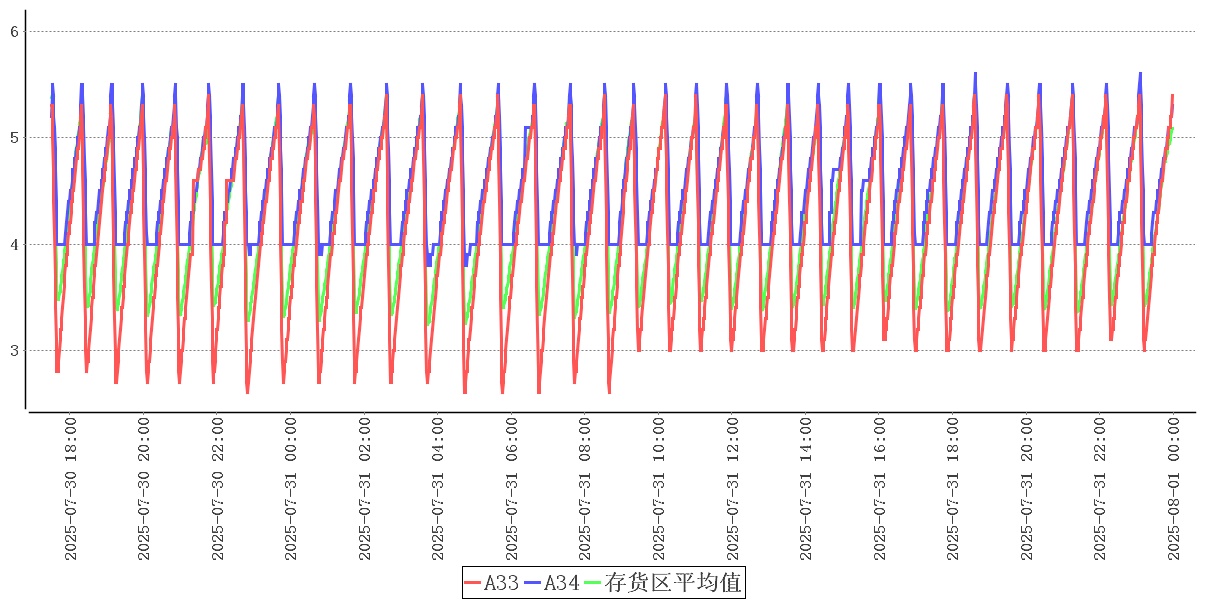Screen dimensions: 1207x600
Task: Click the blue A34 legend line swatch
Action: coord(532,582)
